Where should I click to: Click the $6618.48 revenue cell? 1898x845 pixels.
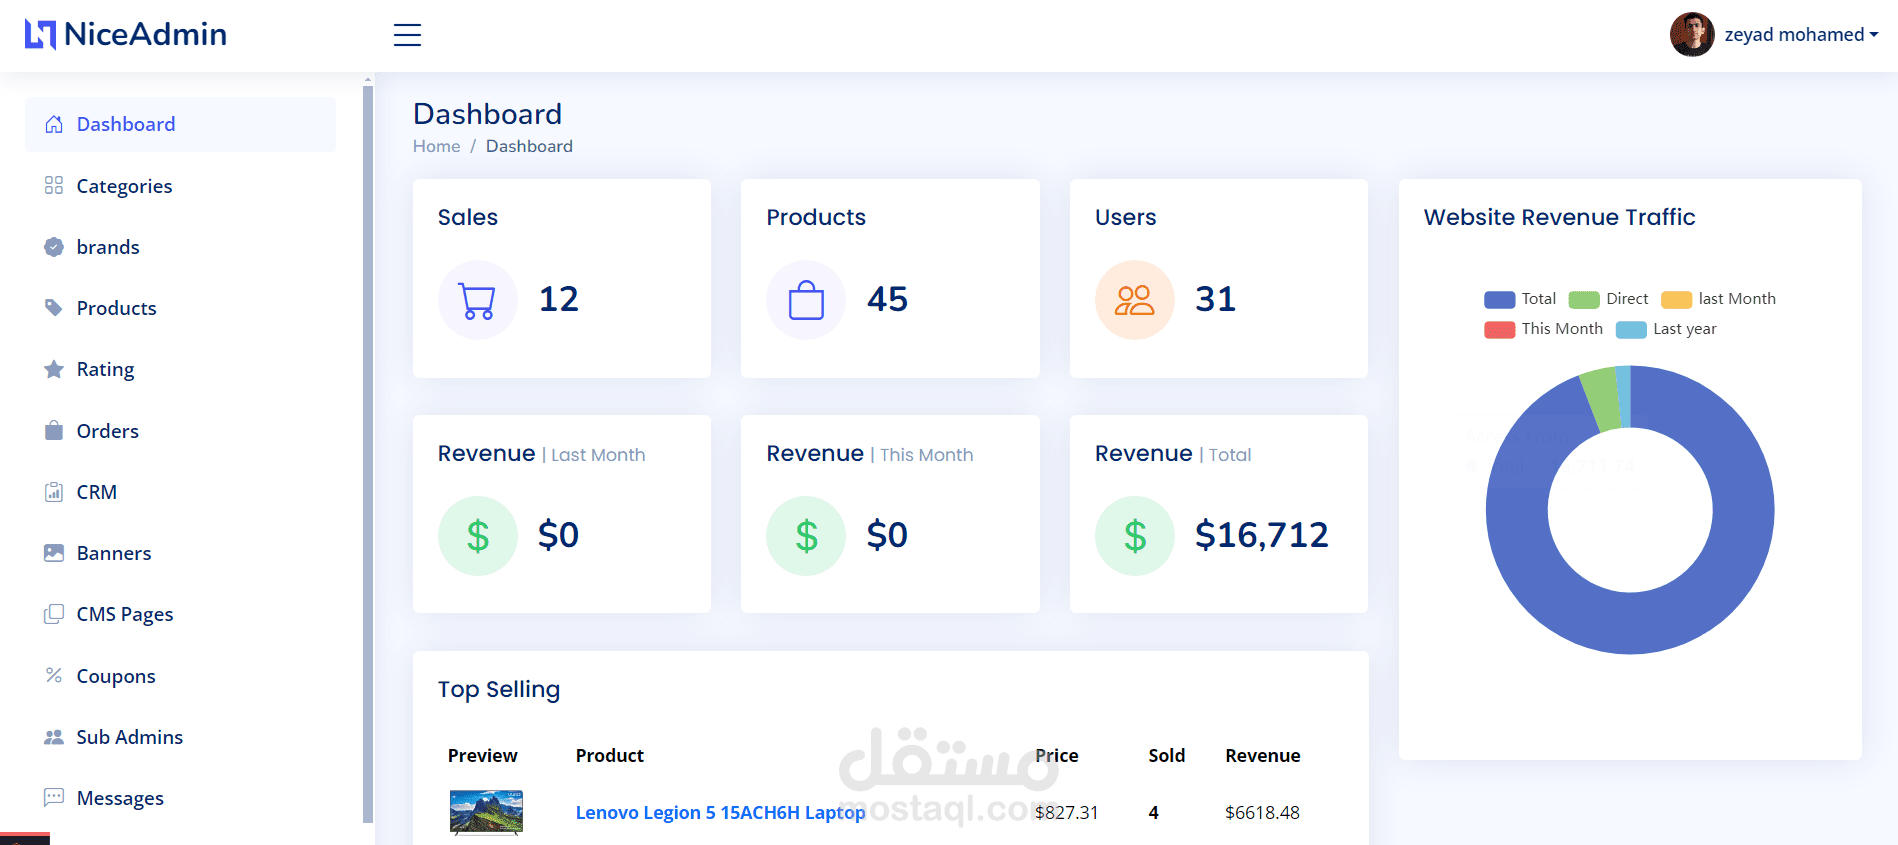1262,813
